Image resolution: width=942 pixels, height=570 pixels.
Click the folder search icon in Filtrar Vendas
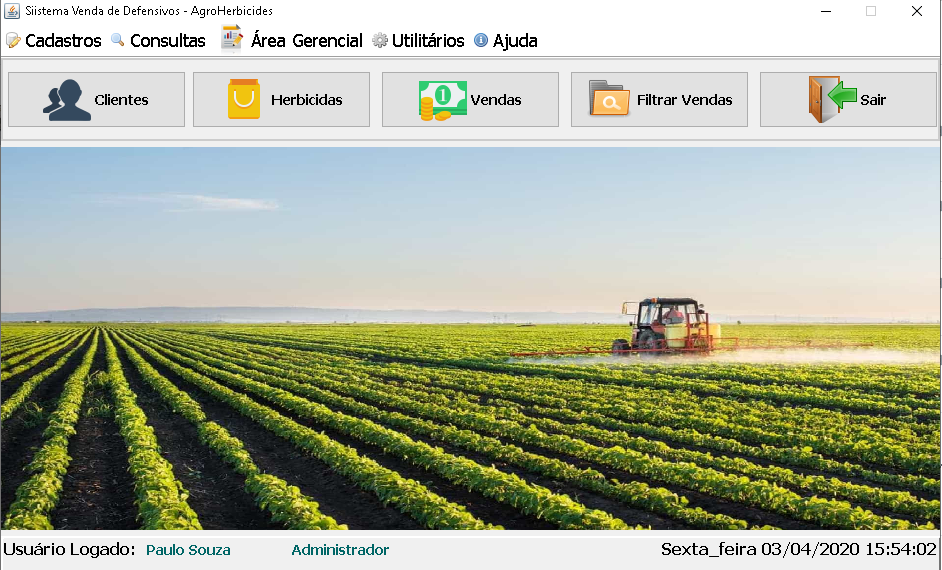609,98
